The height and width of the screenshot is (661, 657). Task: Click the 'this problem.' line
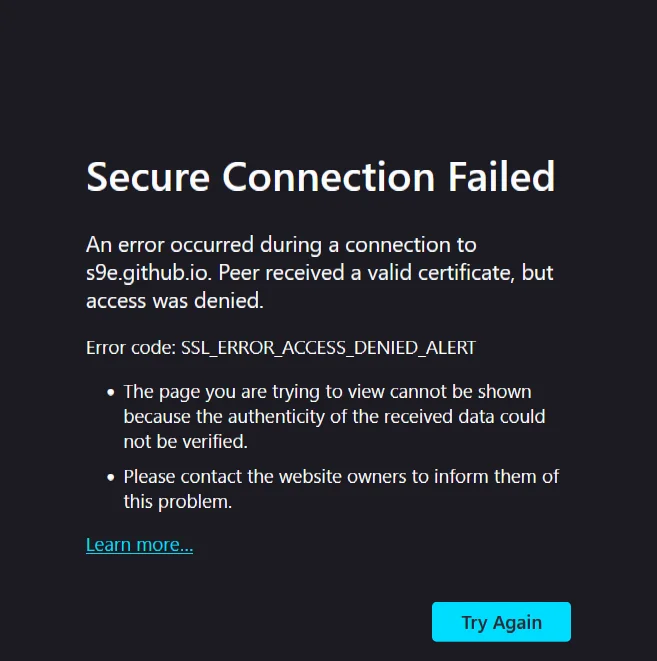178,502
